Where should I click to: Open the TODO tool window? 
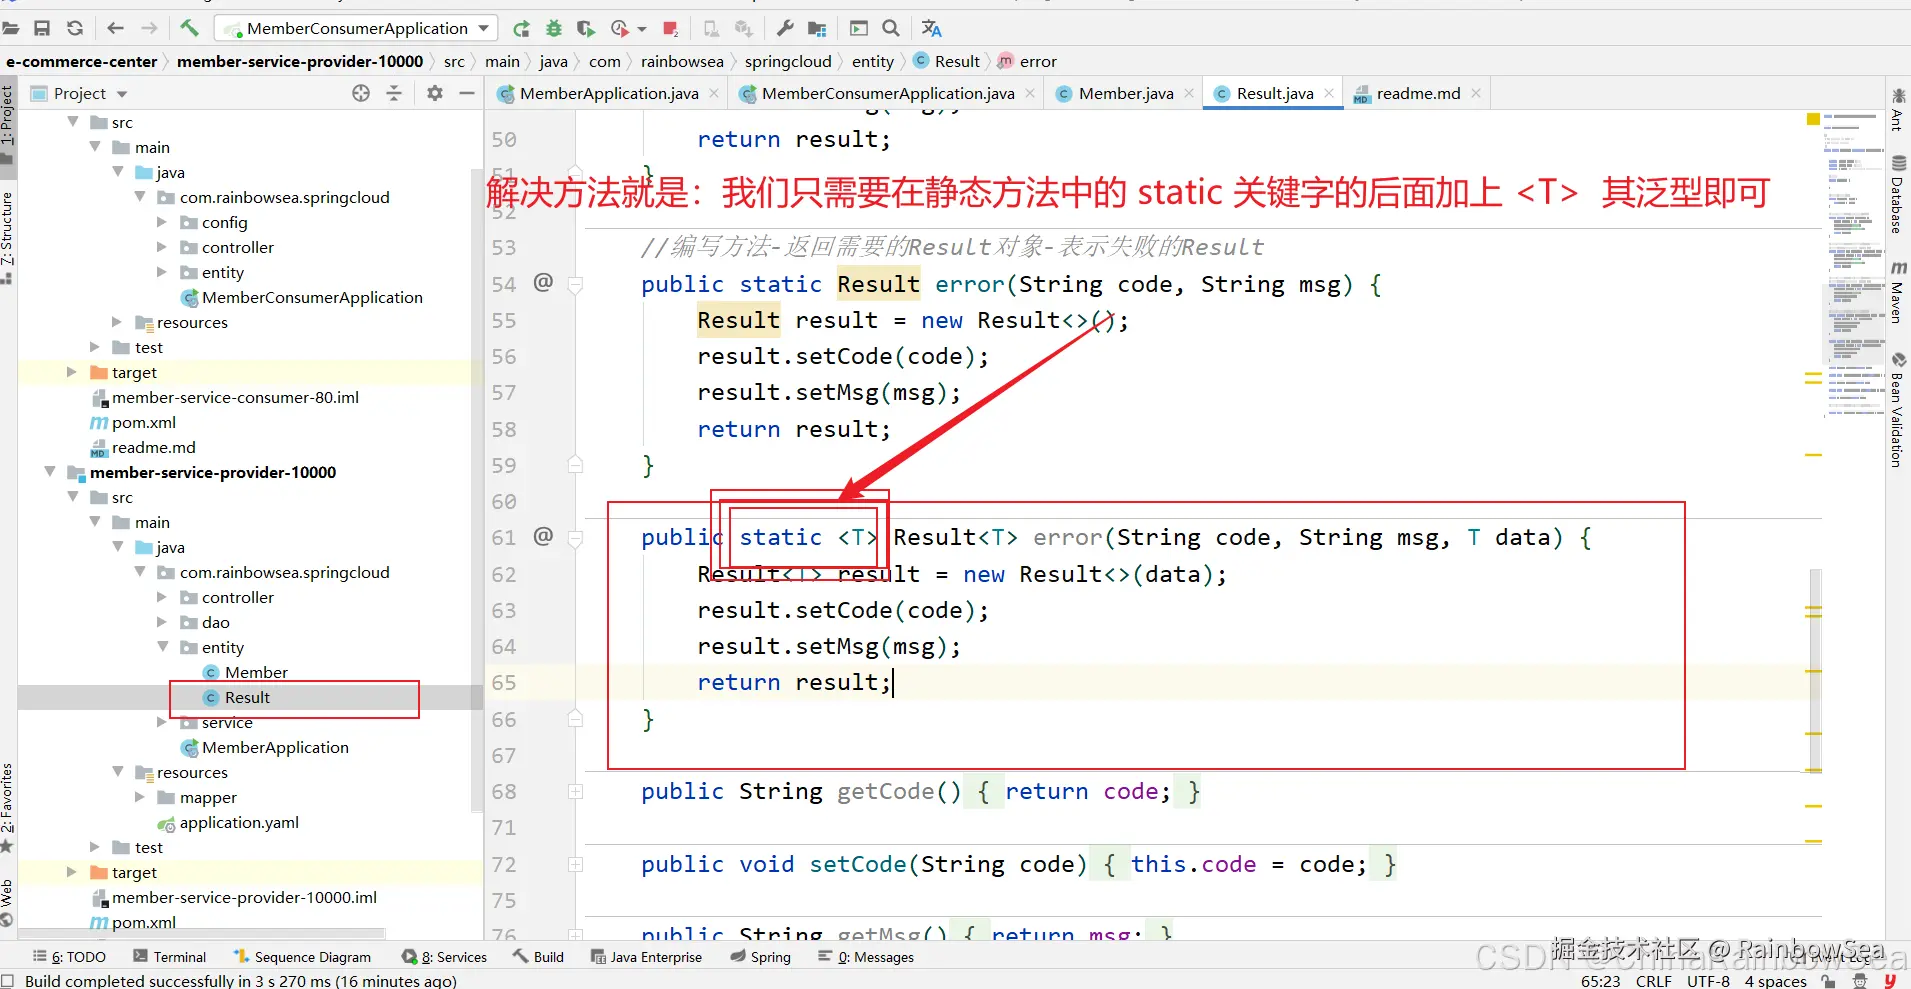coord(69,957)
